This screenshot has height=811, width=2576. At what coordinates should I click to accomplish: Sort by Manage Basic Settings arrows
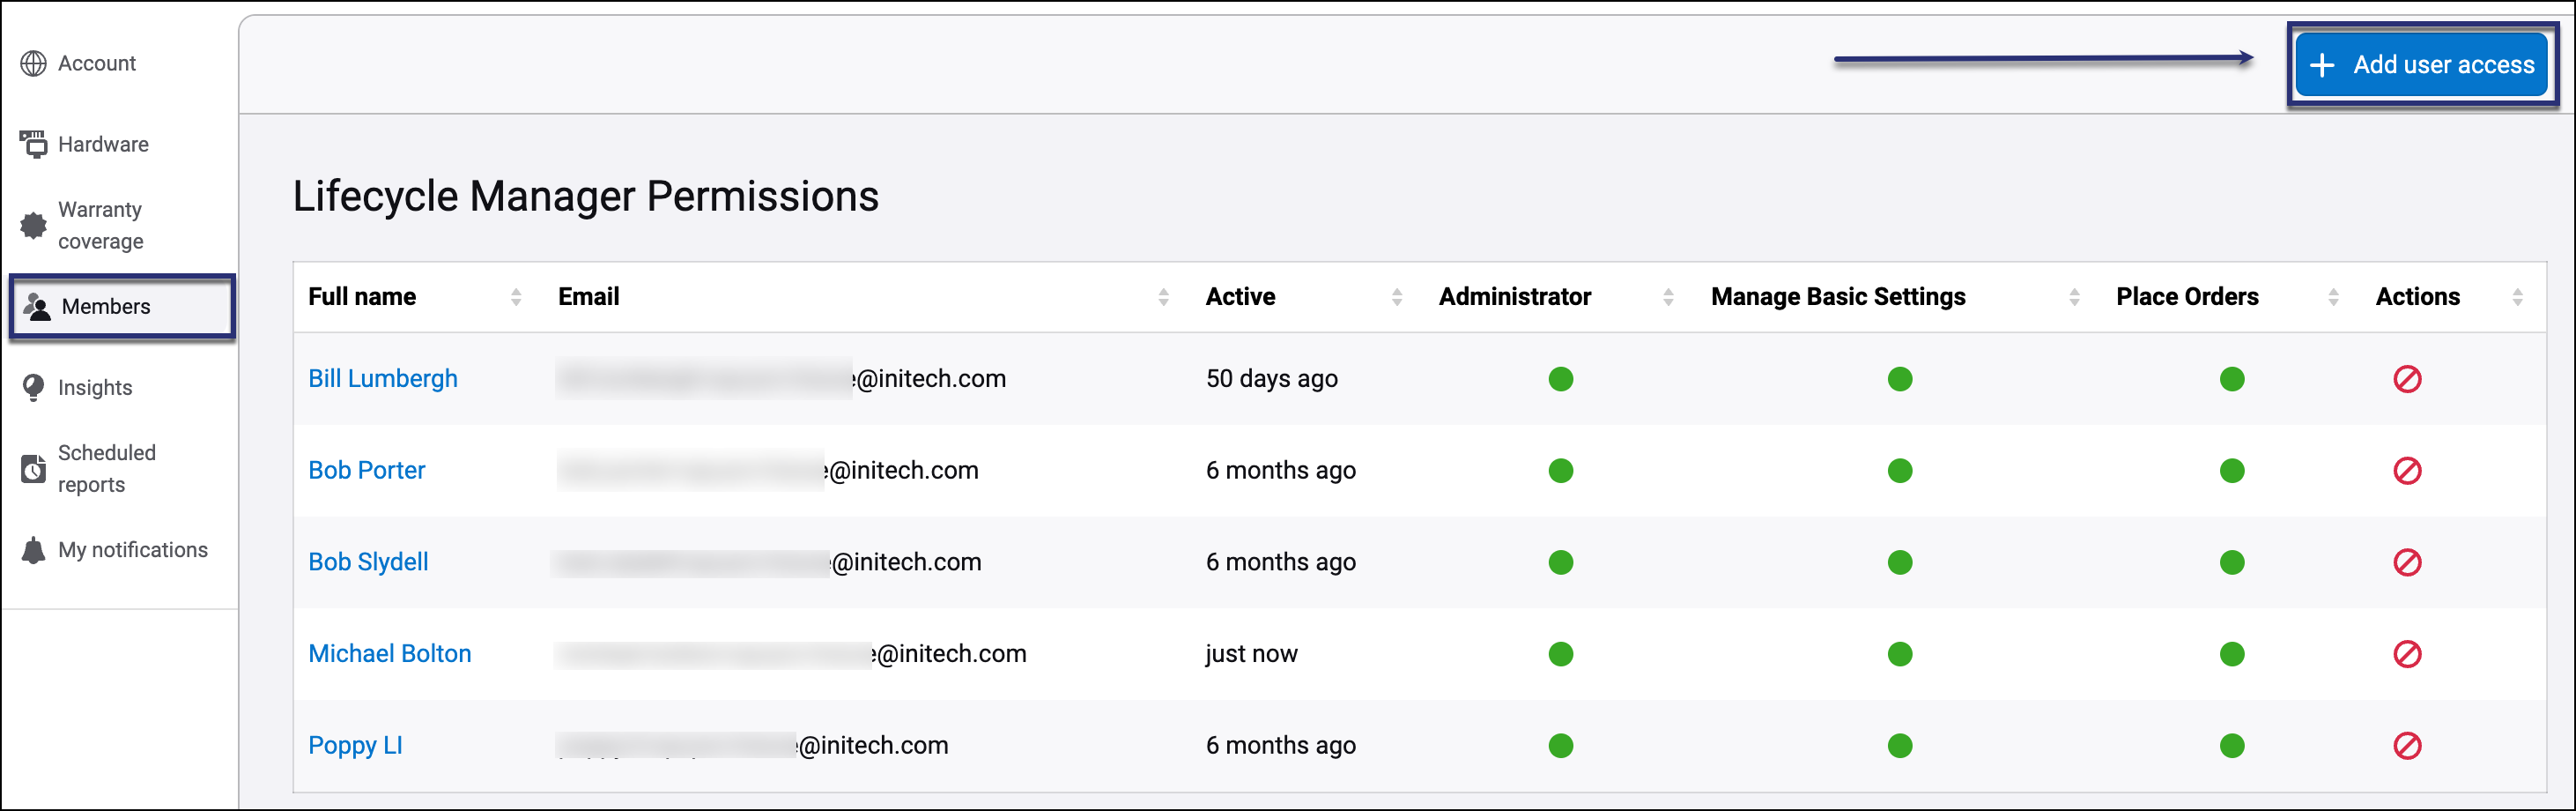(x=2074, y=297)
